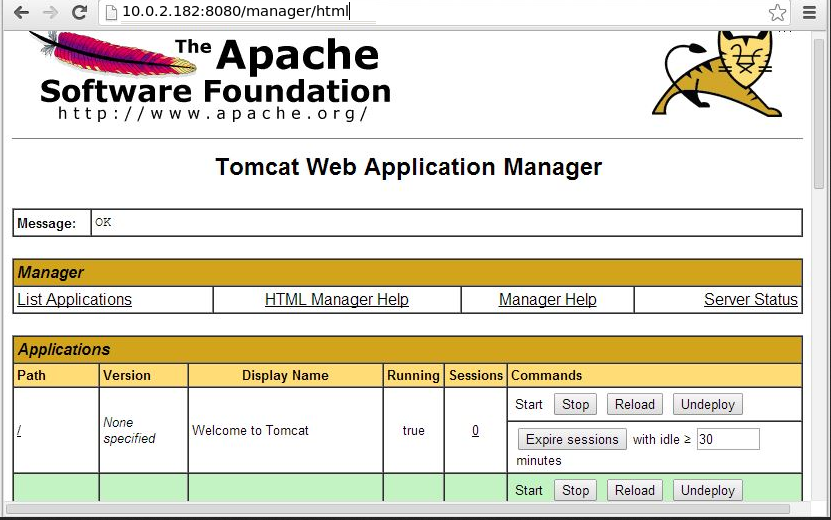
Task: Open the List Applications link
Action: coord(74,299)
